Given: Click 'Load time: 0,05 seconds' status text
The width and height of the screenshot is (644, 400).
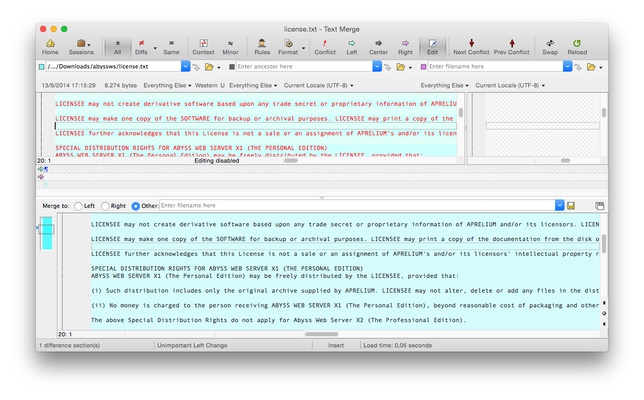Looking at the screenshot, I should click(x=398, y=345).
